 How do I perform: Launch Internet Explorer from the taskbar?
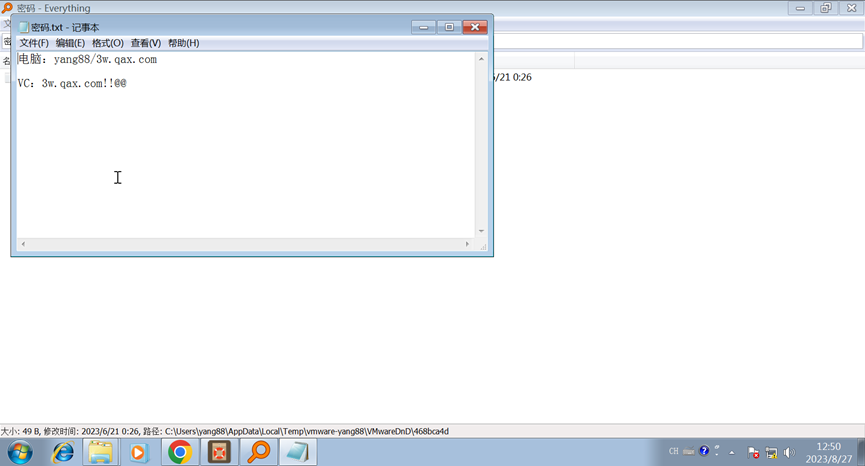click(61, 452)
